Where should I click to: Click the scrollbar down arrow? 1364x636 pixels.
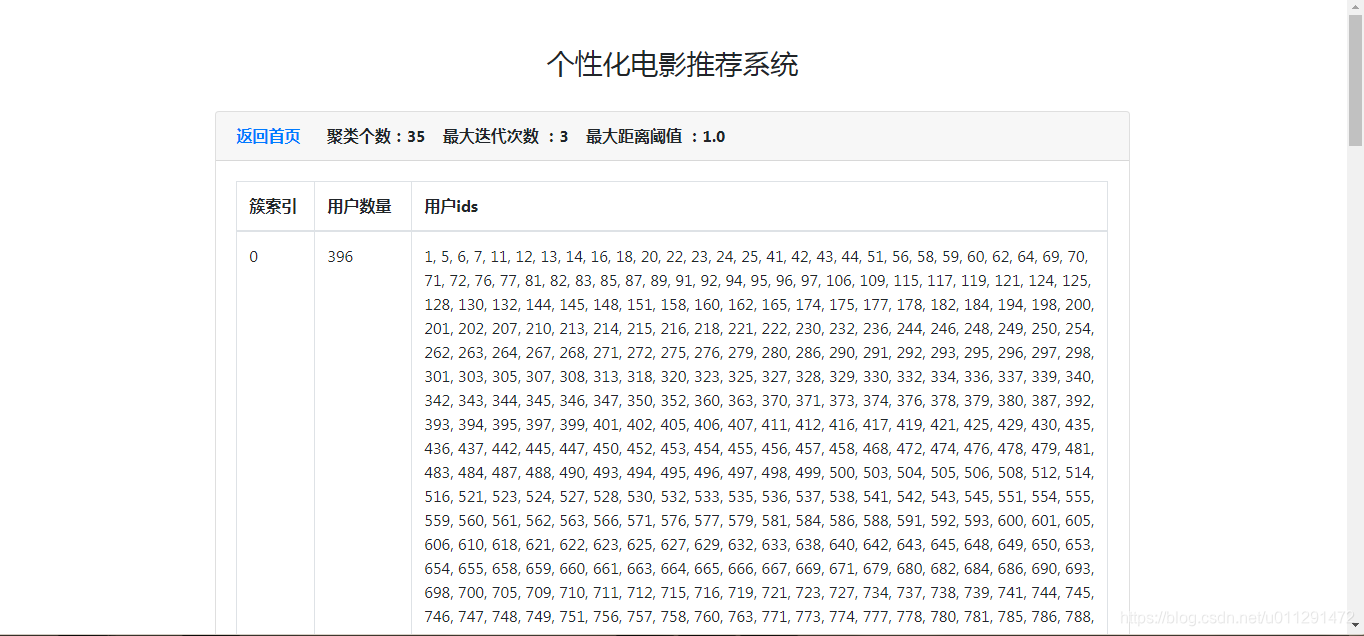click(x=1357, y=627)
